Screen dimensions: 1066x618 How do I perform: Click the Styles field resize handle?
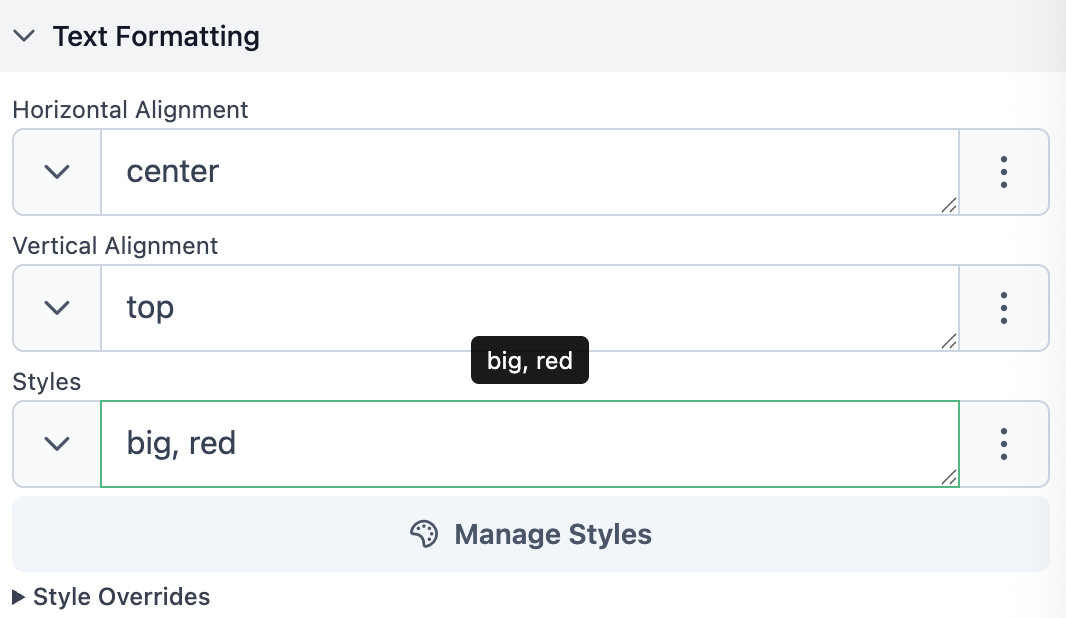tap(949, 478)
